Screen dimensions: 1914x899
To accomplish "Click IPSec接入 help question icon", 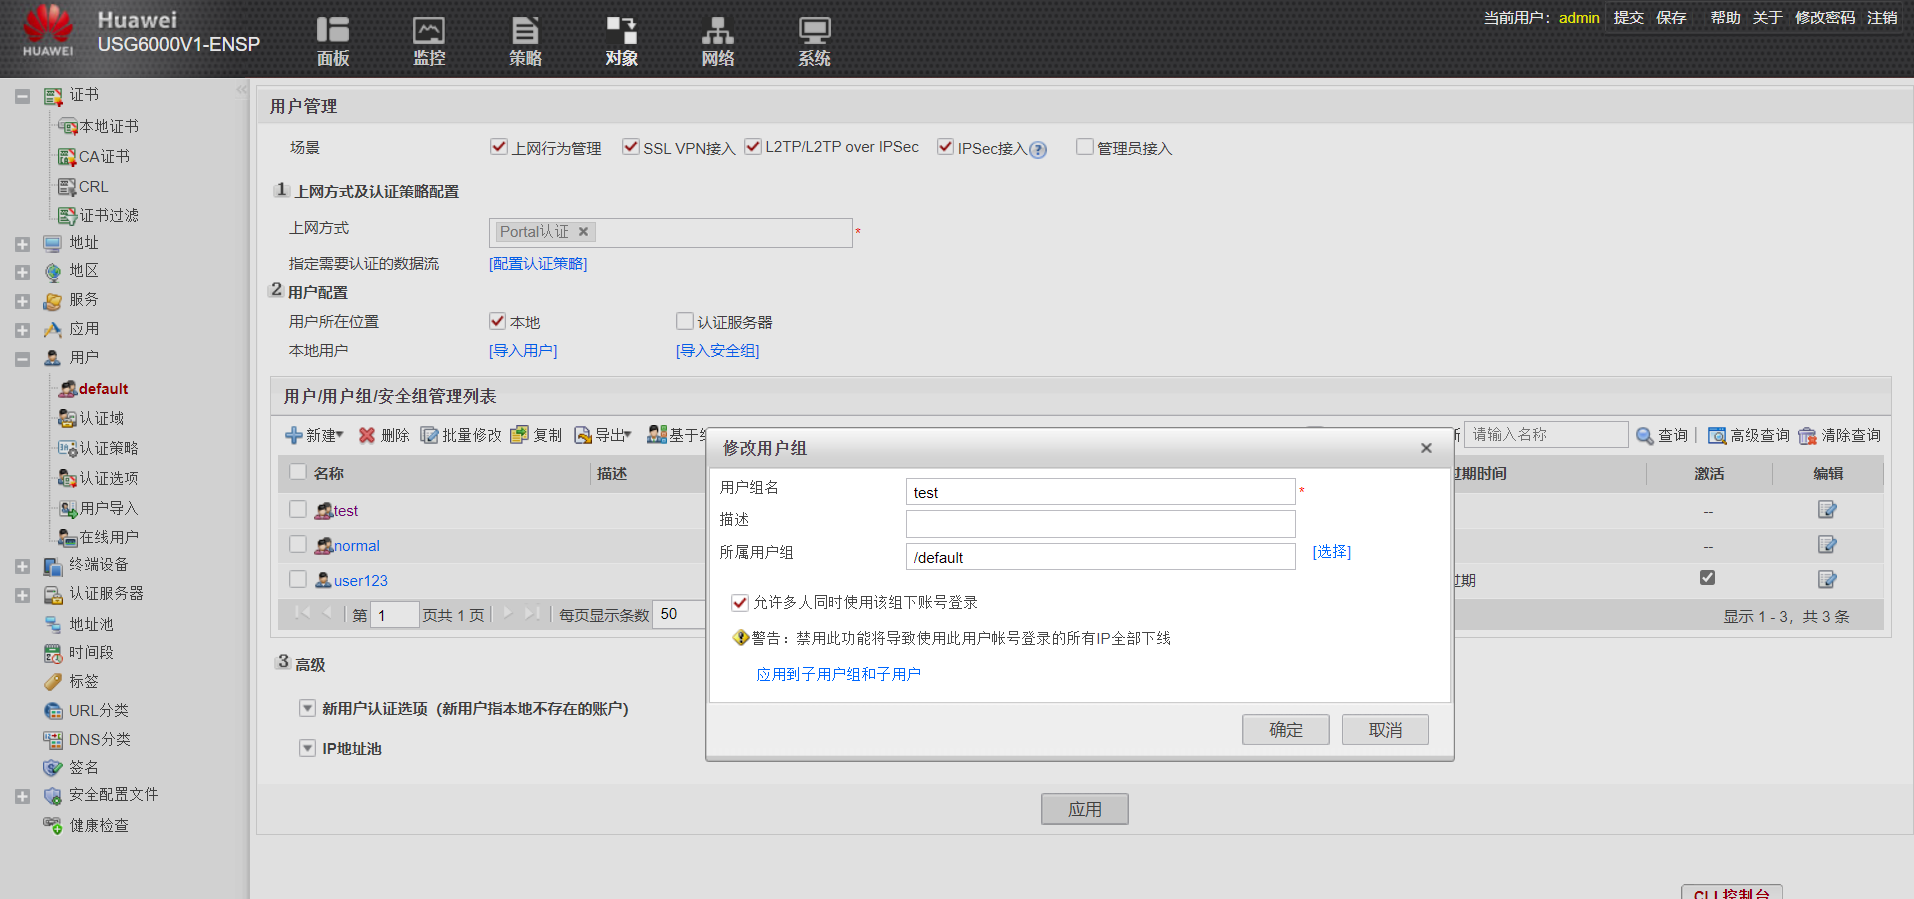I will pos(1038,150).
